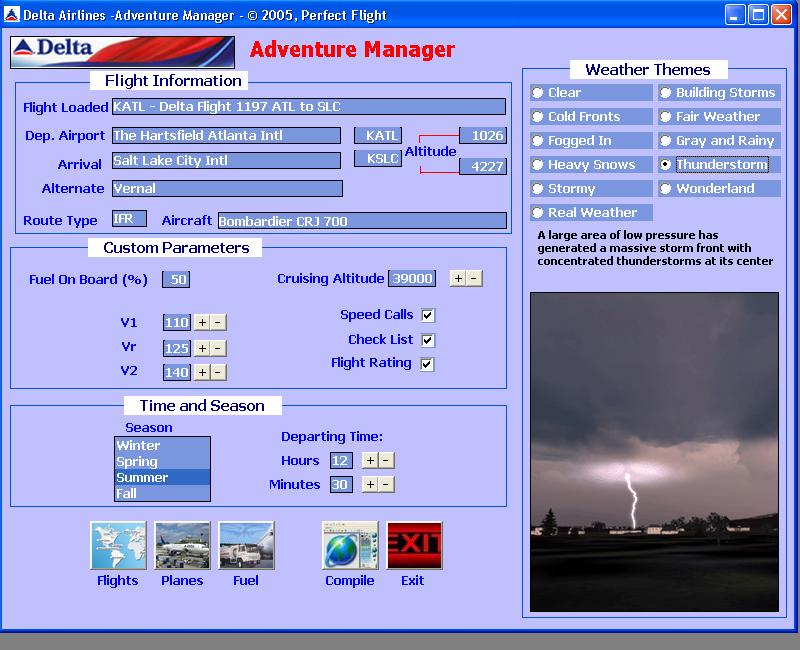Click the departing Hours value field

point(341,460)
